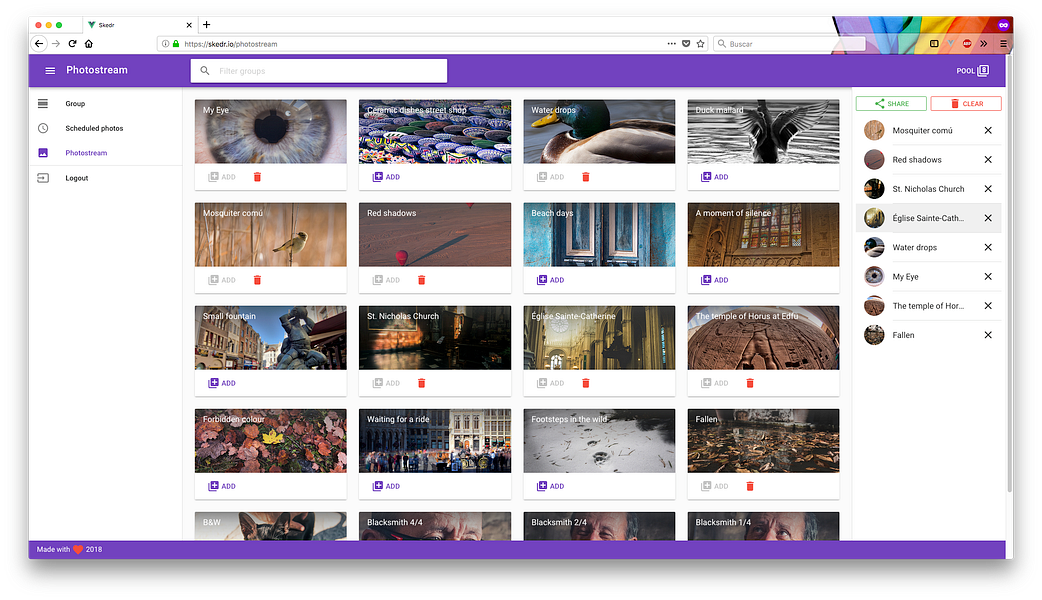Add Beach days to pool

tap(550, 280)
